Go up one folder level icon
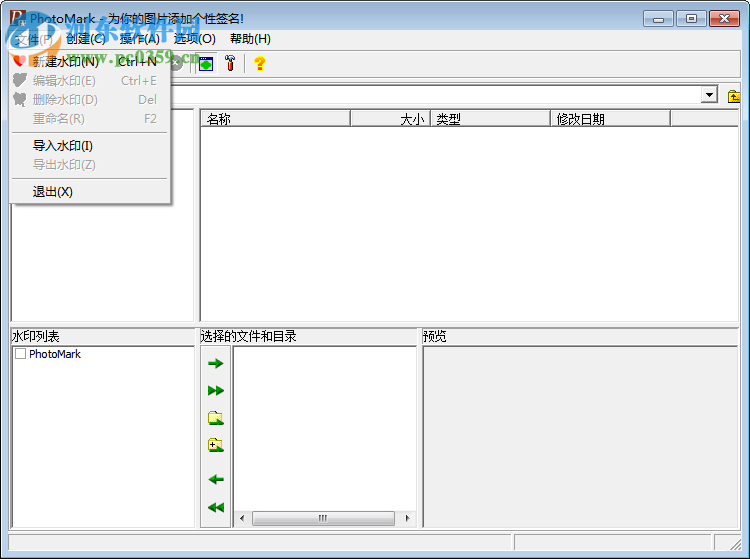 click(733, 96)
